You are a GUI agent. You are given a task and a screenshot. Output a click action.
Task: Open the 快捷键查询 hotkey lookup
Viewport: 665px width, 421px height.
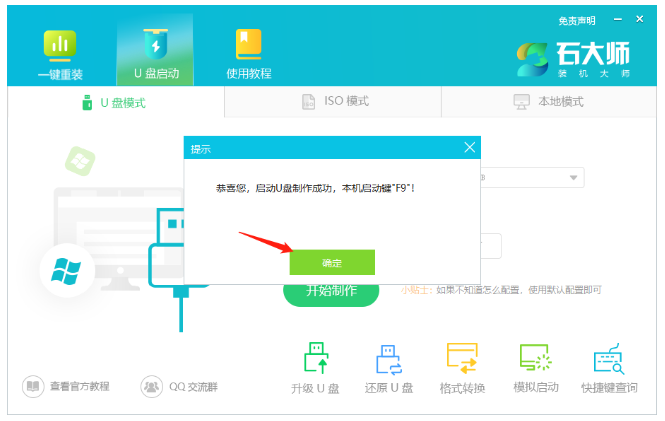point(609,367)
